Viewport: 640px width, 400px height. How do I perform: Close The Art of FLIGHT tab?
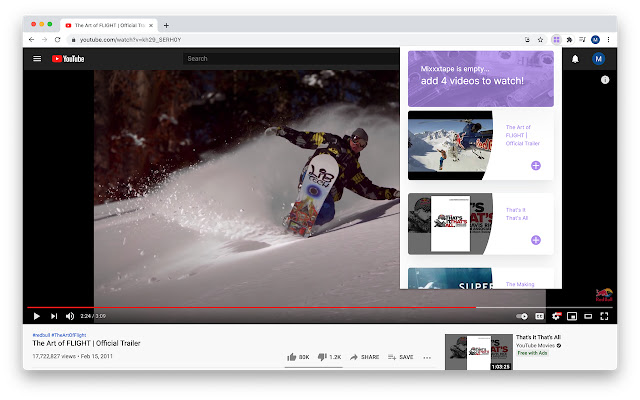coord(151,25)
